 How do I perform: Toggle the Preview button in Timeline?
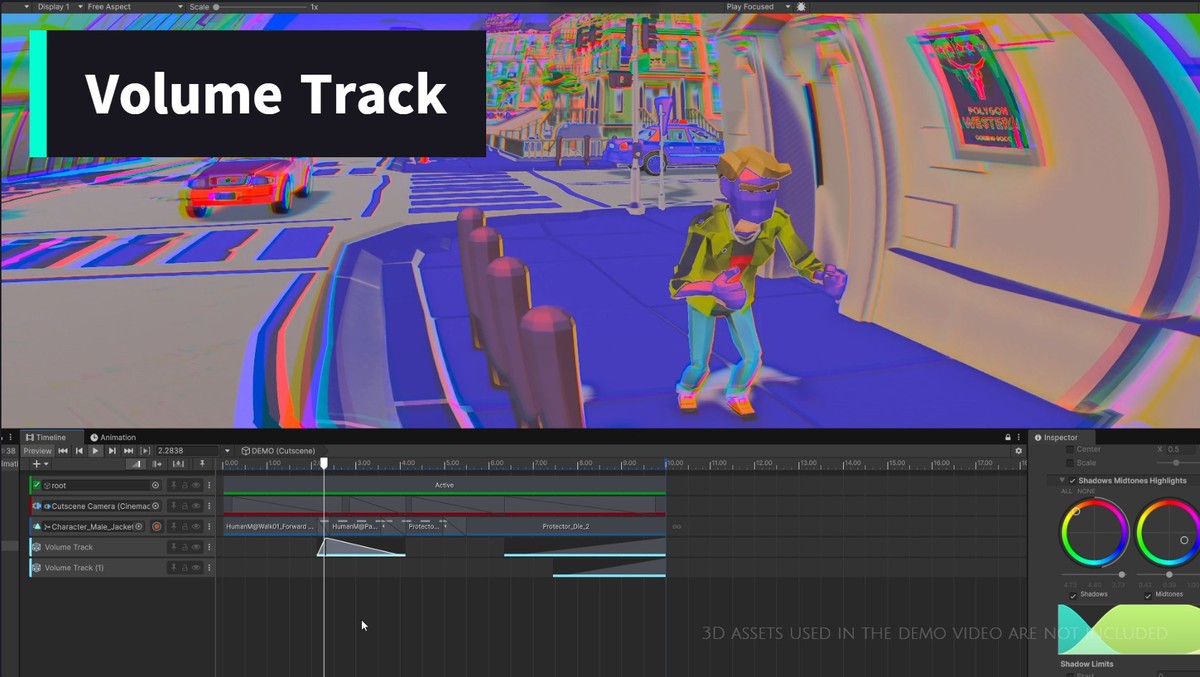tap(37, 451)
